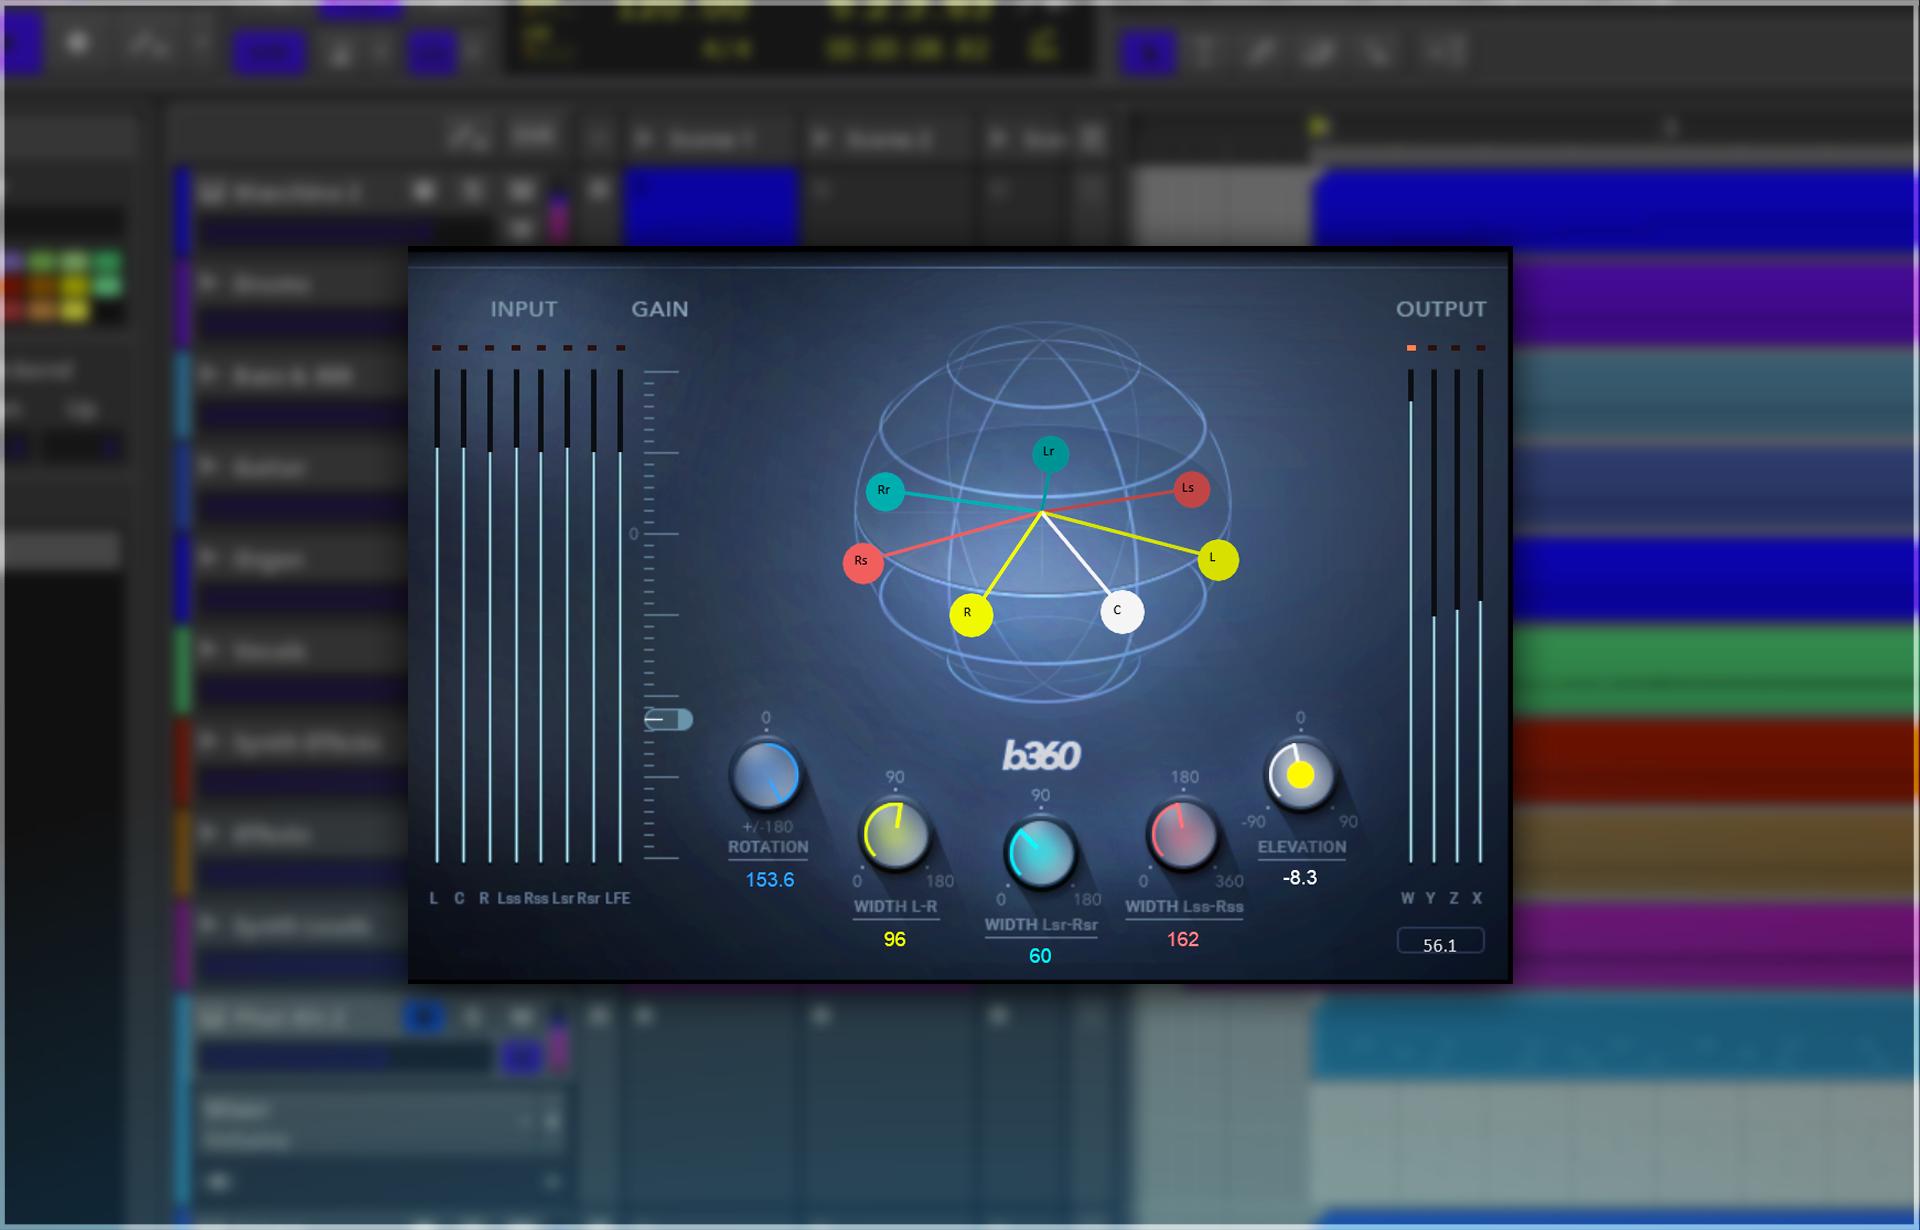The image size is (1920, 1230).
Task: Click the GAIN section label
Action: 660,309
